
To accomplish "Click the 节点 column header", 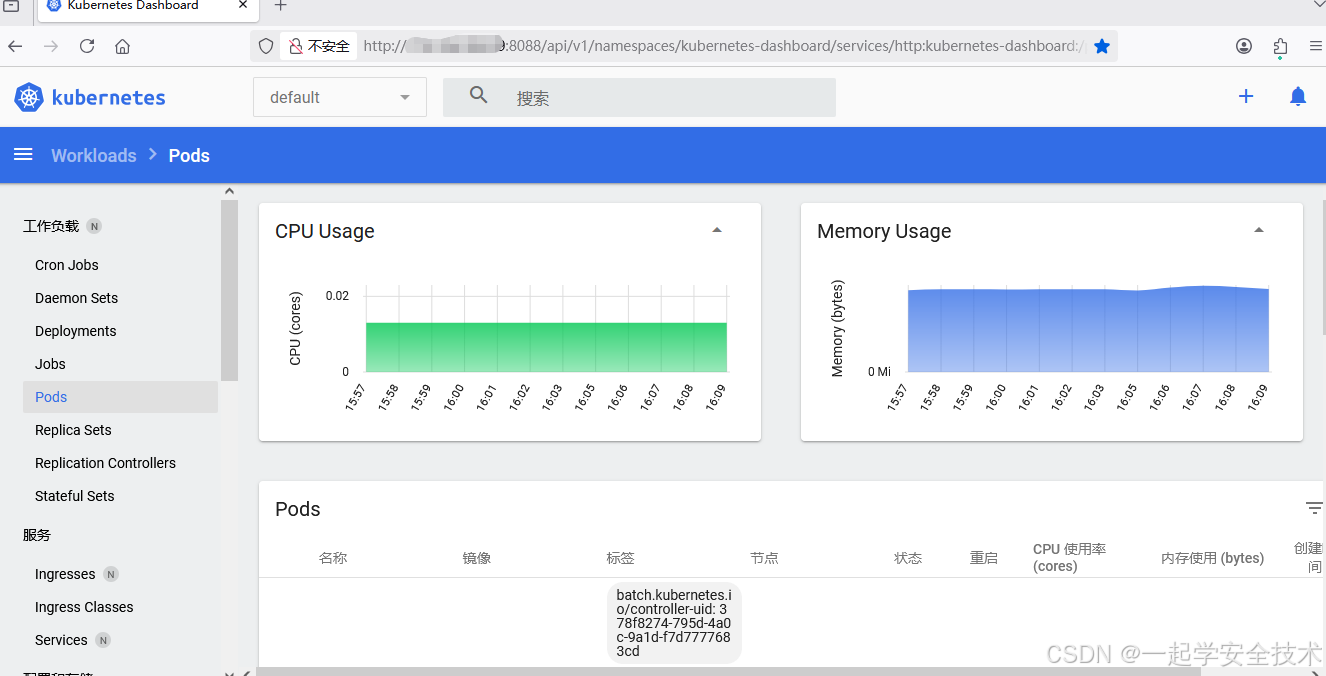I will [764, 558].
